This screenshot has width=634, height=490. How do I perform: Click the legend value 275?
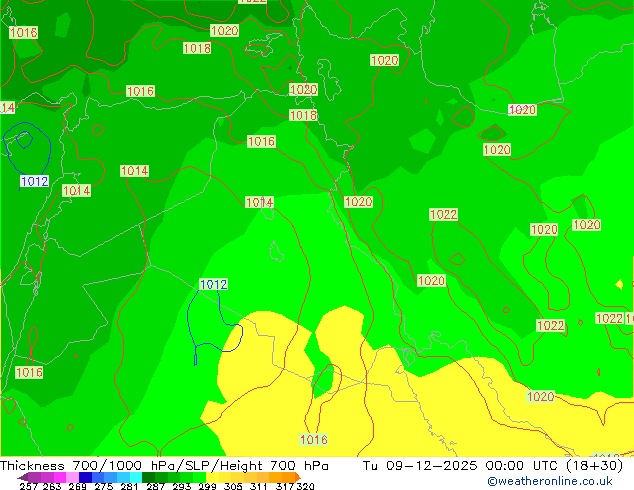point(104,486)
